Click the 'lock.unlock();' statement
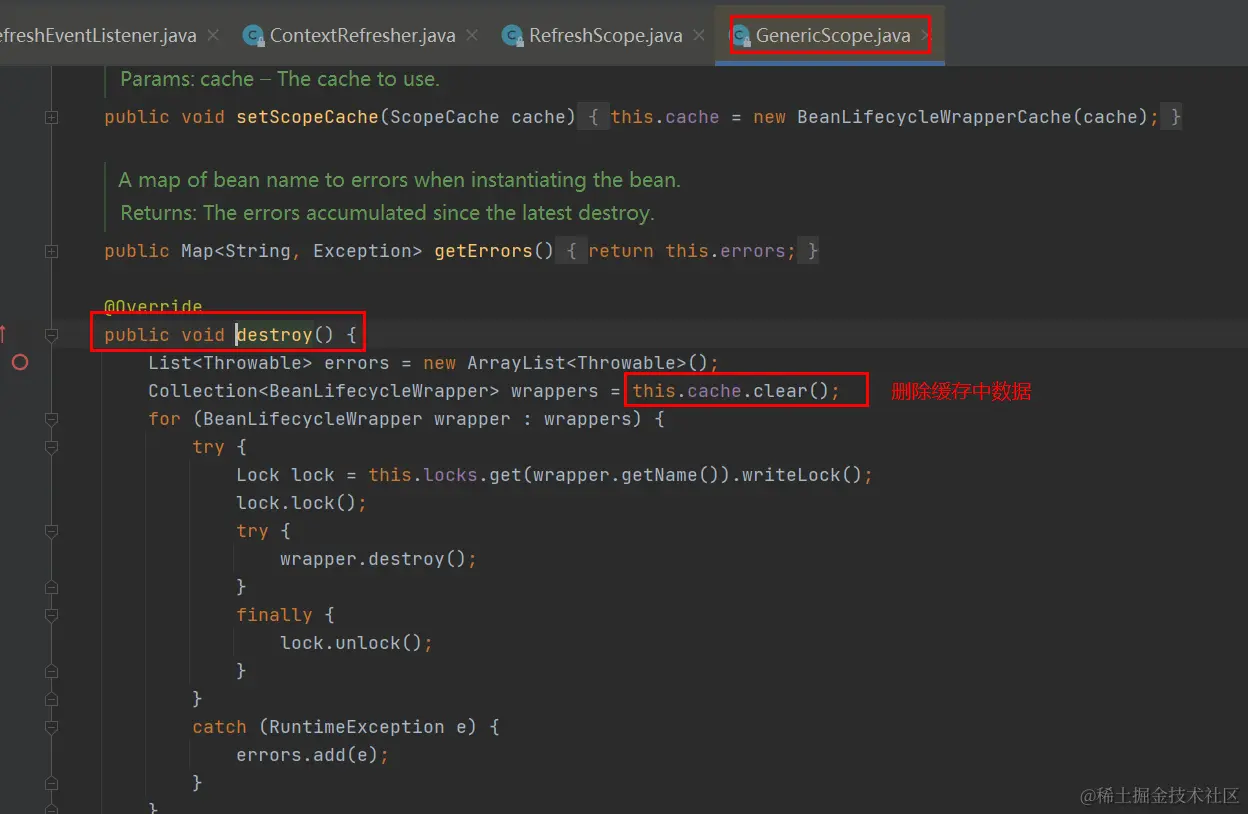Viewport: 1248px width, 814px height. point(357,643)
